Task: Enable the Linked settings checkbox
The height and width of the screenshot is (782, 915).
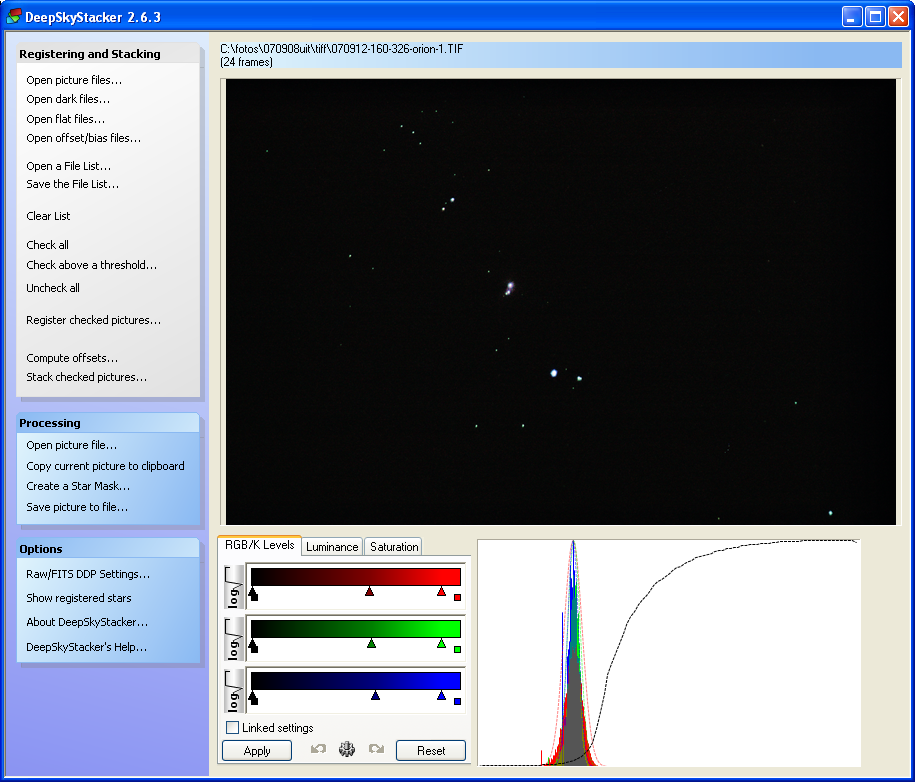Action: pos(232,727)
